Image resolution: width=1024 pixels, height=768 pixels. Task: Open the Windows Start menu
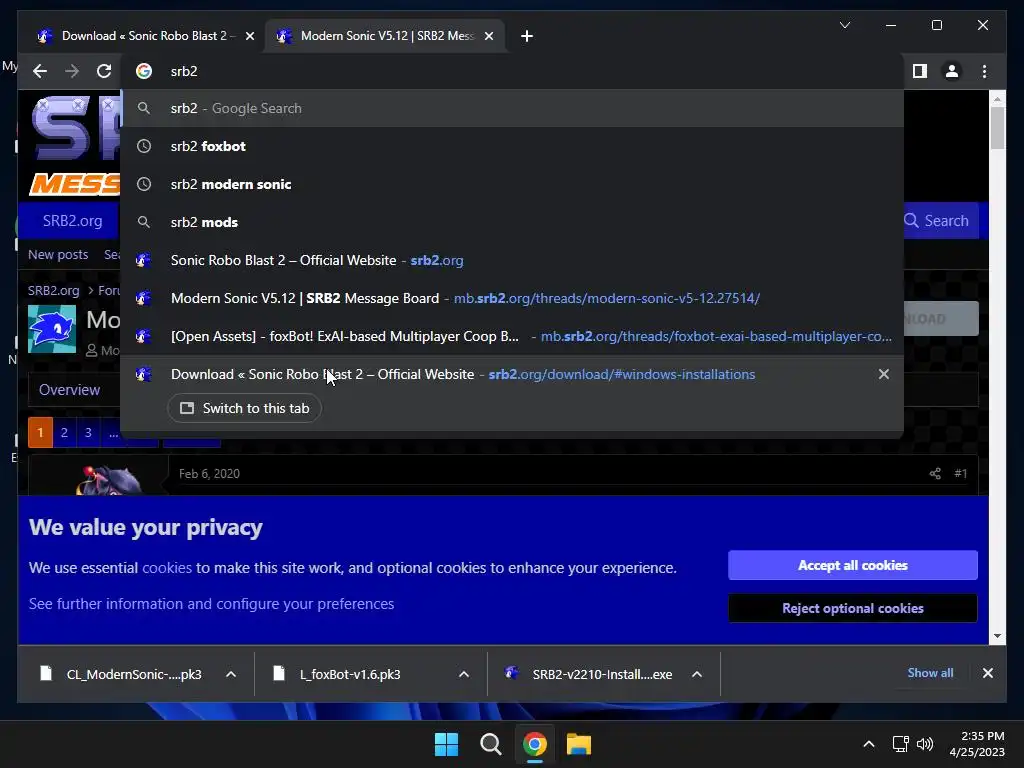(447, 744)
